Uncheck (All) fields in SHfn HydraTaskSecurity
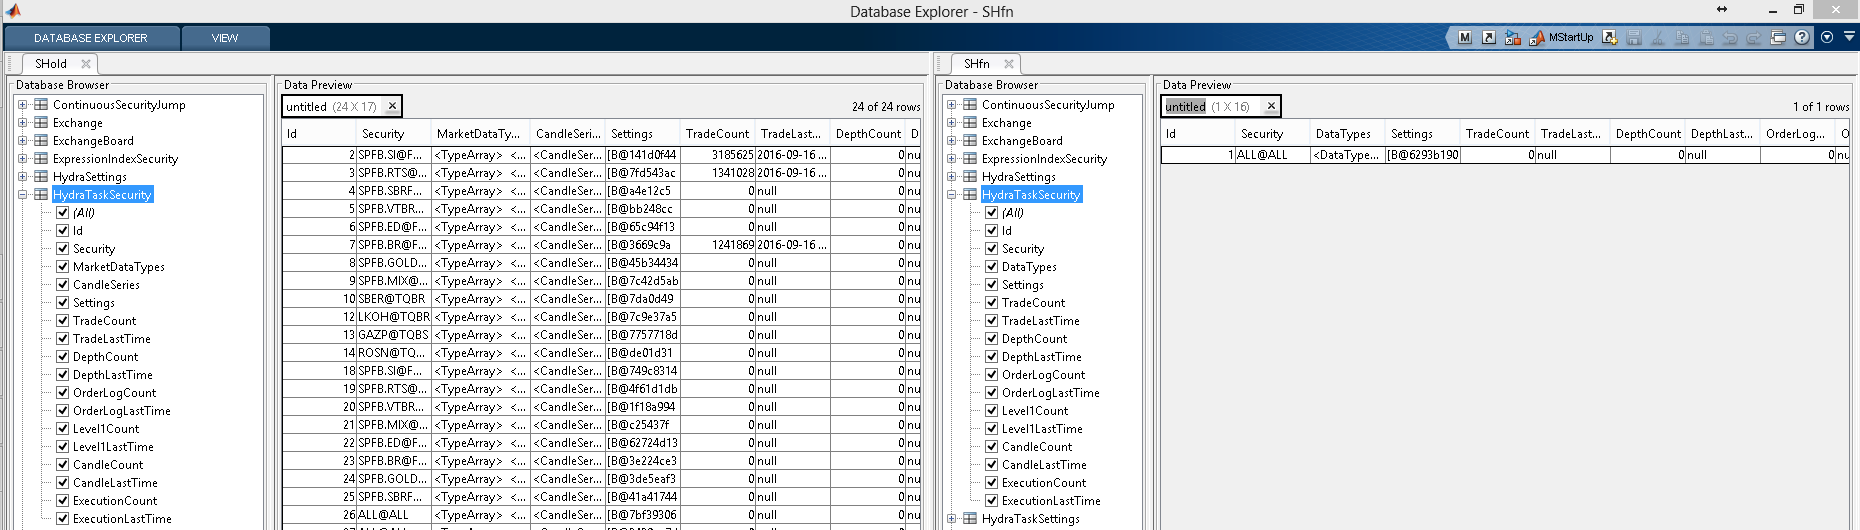Screen dimensions: 1860x530 click(x=992, y=212)
